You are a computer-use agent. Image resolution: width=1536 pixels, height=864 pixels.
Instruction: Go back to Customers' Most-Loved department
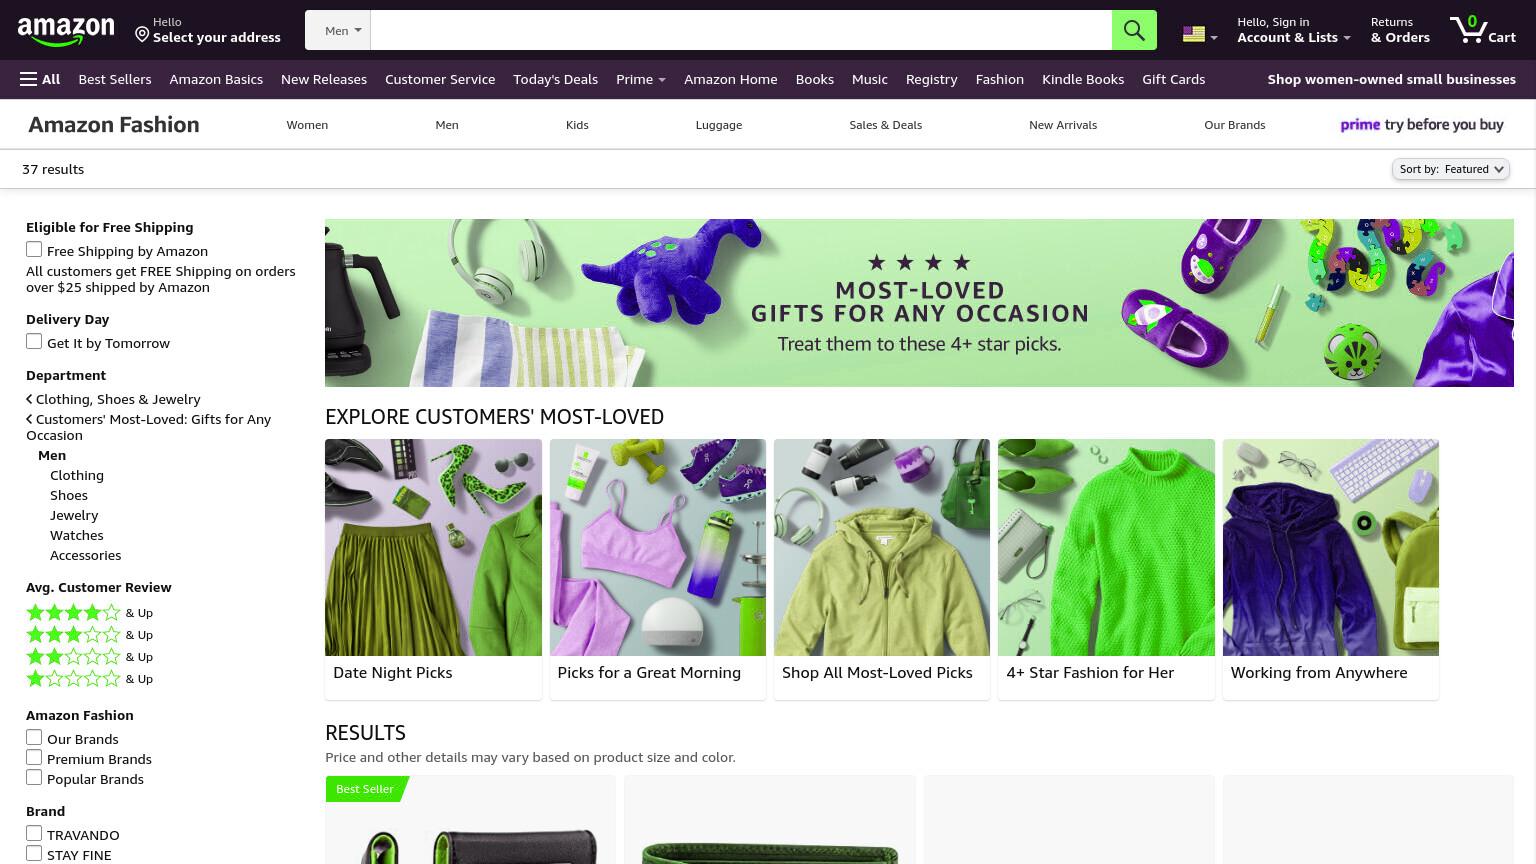[148, 427]
